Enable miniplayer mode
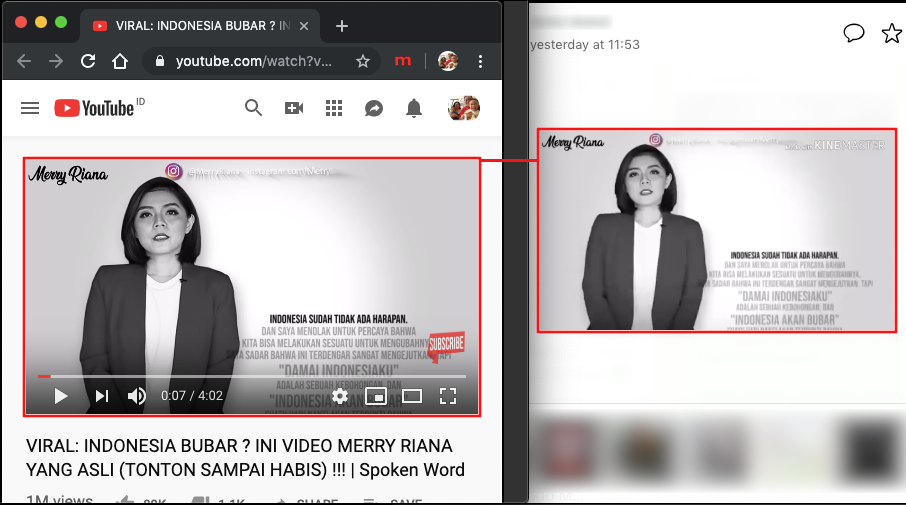The width and height of the screenshot is (906, 505). pyautogui.click(x=376, y=396)
